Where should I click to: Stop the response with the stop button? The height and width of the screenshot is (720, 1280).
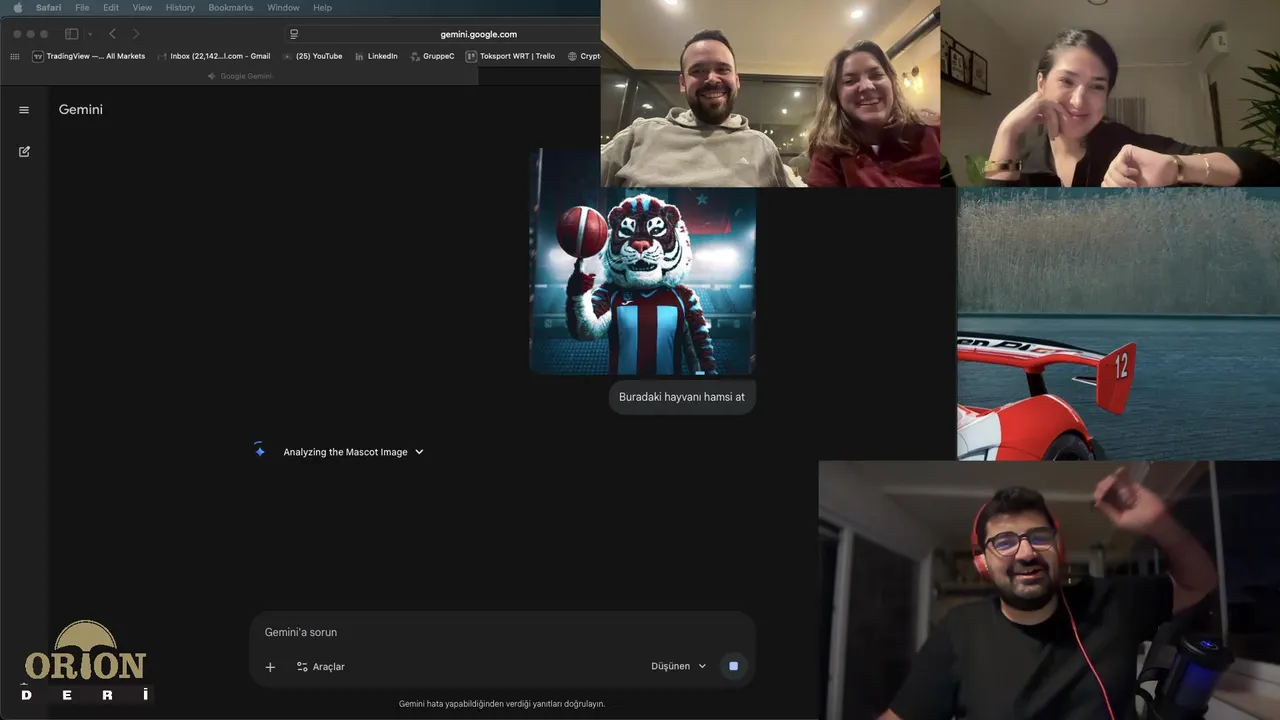(x=733, y=666)
